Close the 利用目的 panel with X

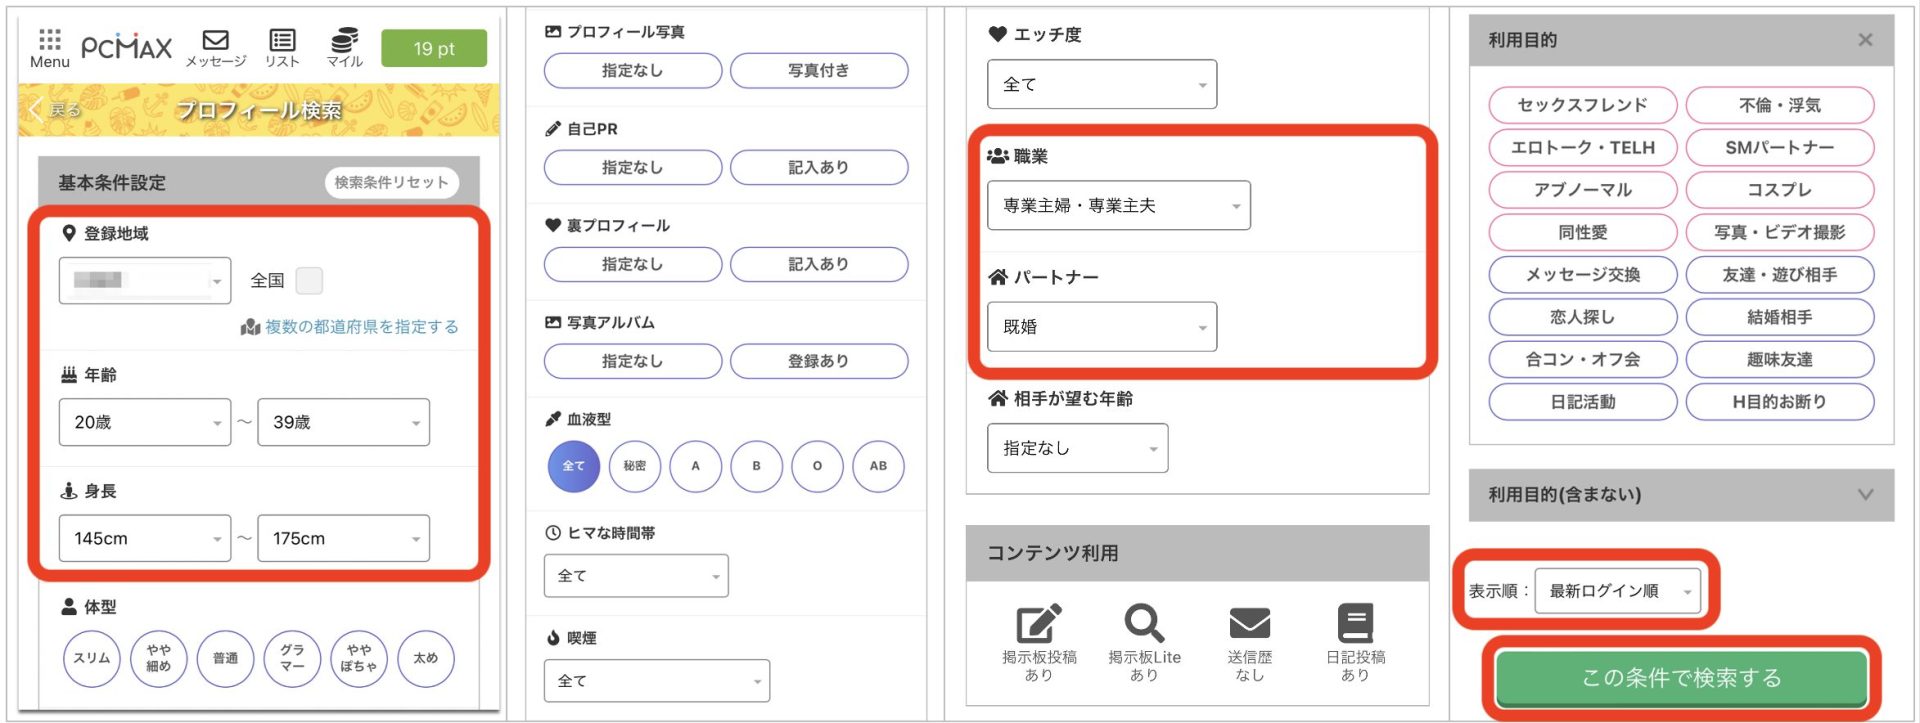(1865, 40)
